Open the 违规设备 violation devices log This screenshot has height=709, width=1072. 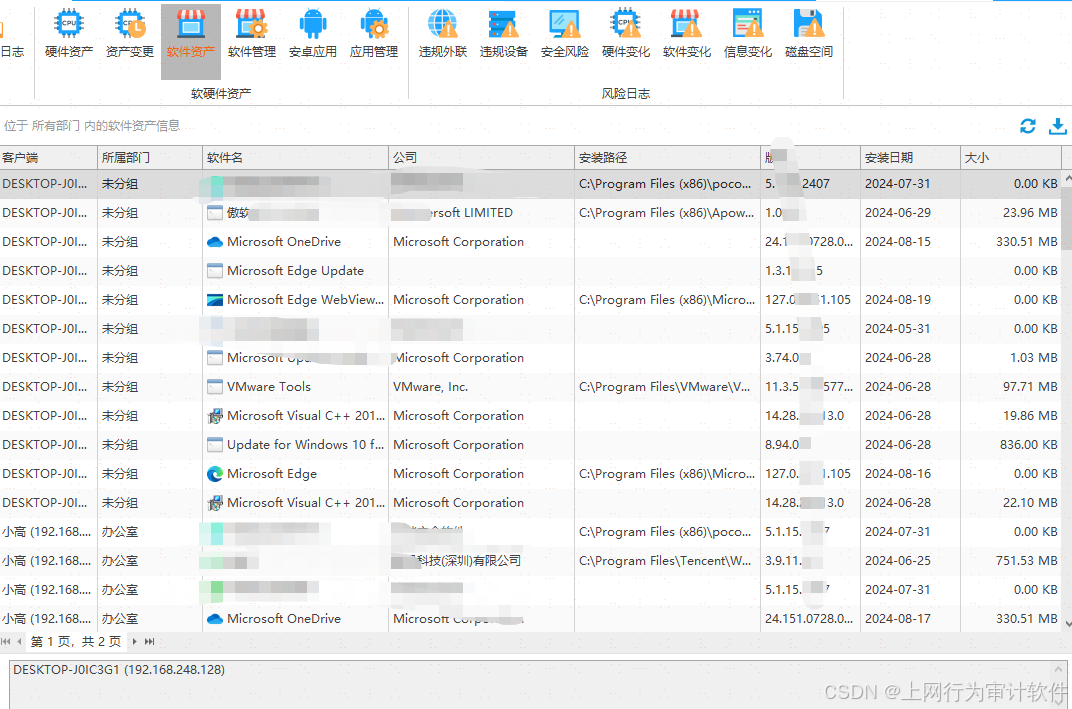(504, 33)
